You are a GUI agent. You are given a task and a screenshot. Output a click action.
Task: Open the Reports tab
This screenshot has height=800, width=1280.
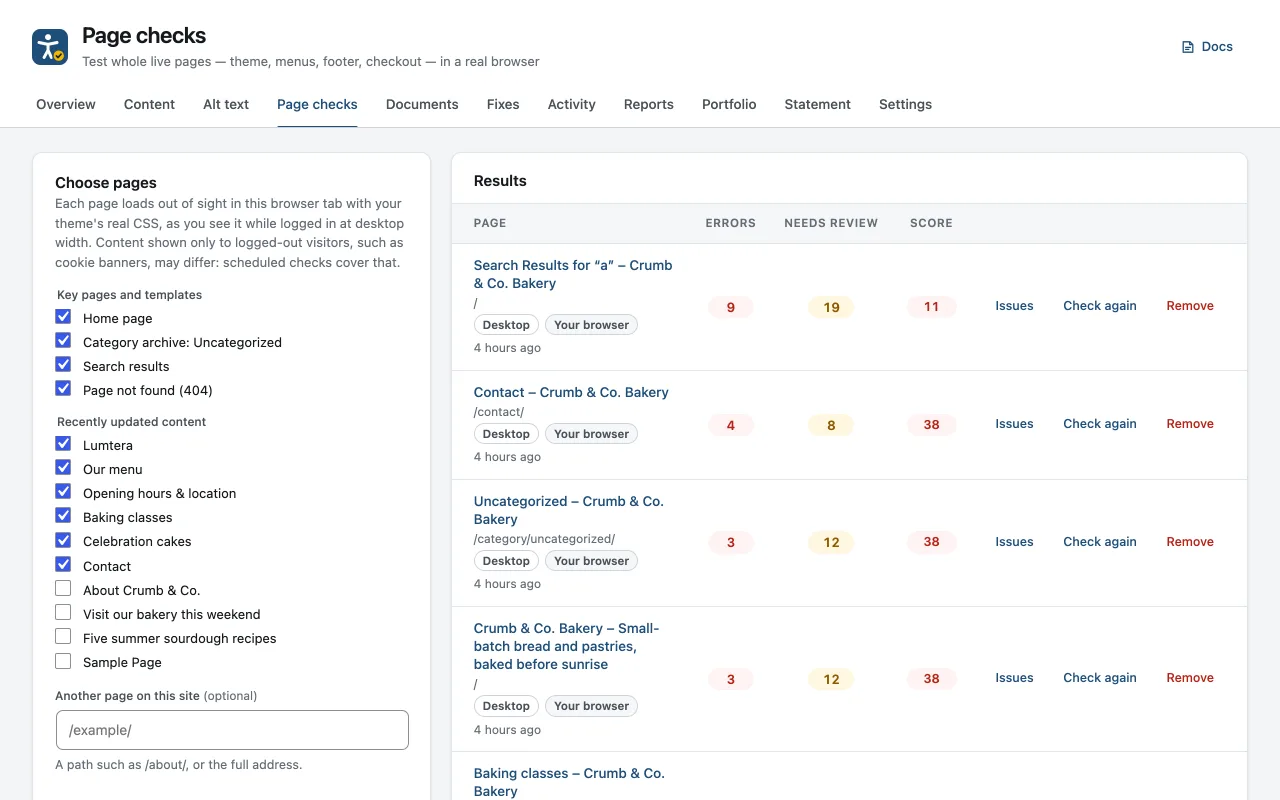pos(649,104)
